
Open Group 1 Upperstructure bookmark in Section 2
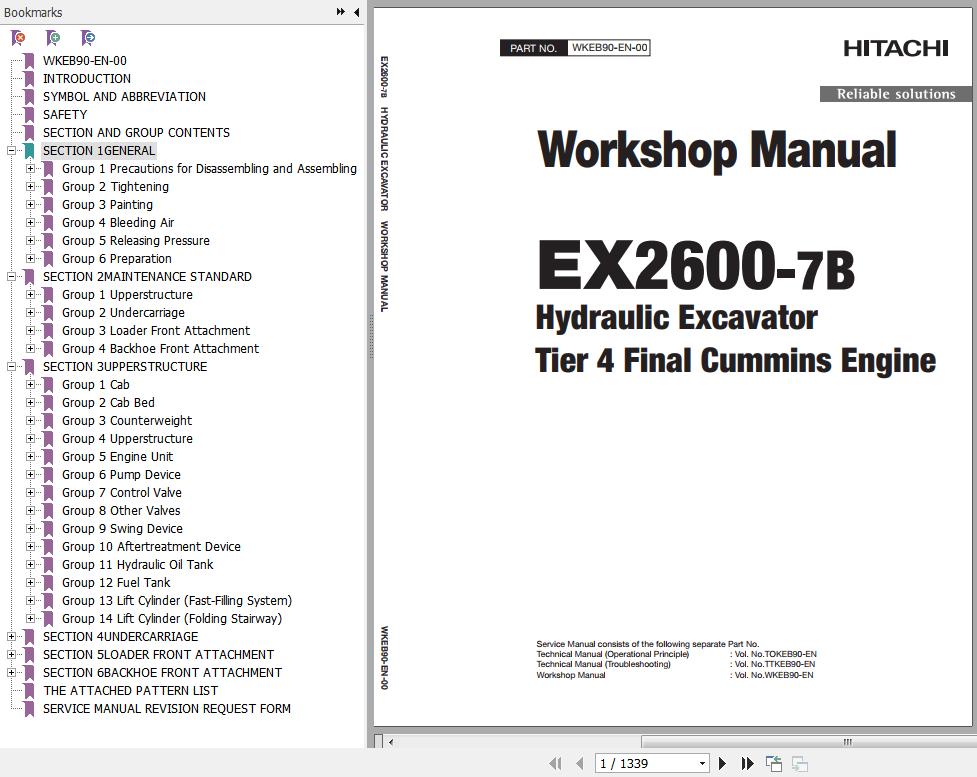coord(127,295)
